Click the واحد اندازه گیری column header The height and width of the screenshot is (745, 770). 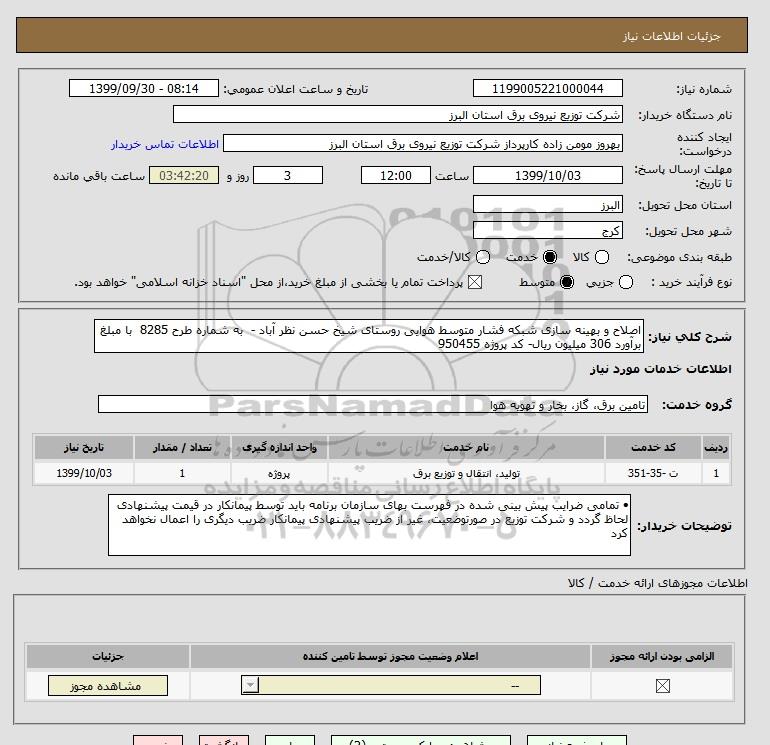click(279, 447)
